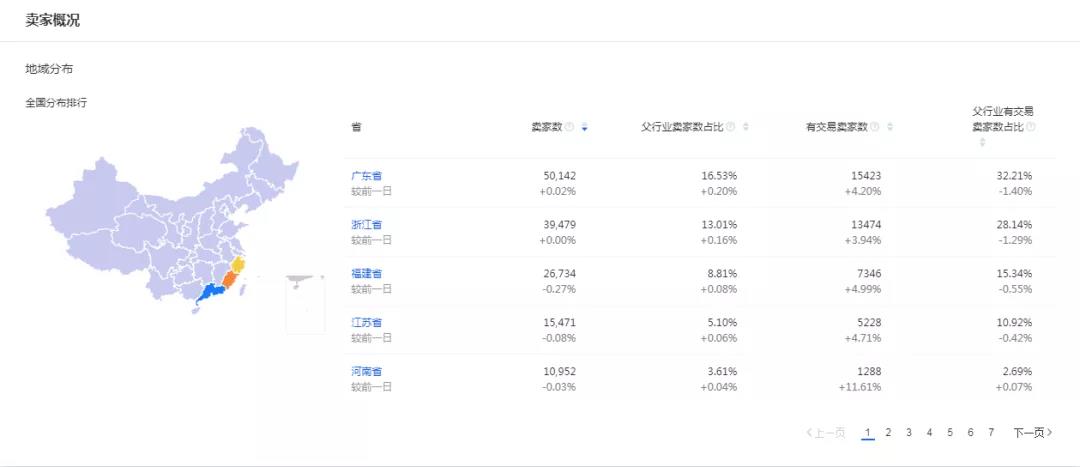Click the help icon beside 卖家数
Screen dimensions: 1080x467
[x=569, y=127]
